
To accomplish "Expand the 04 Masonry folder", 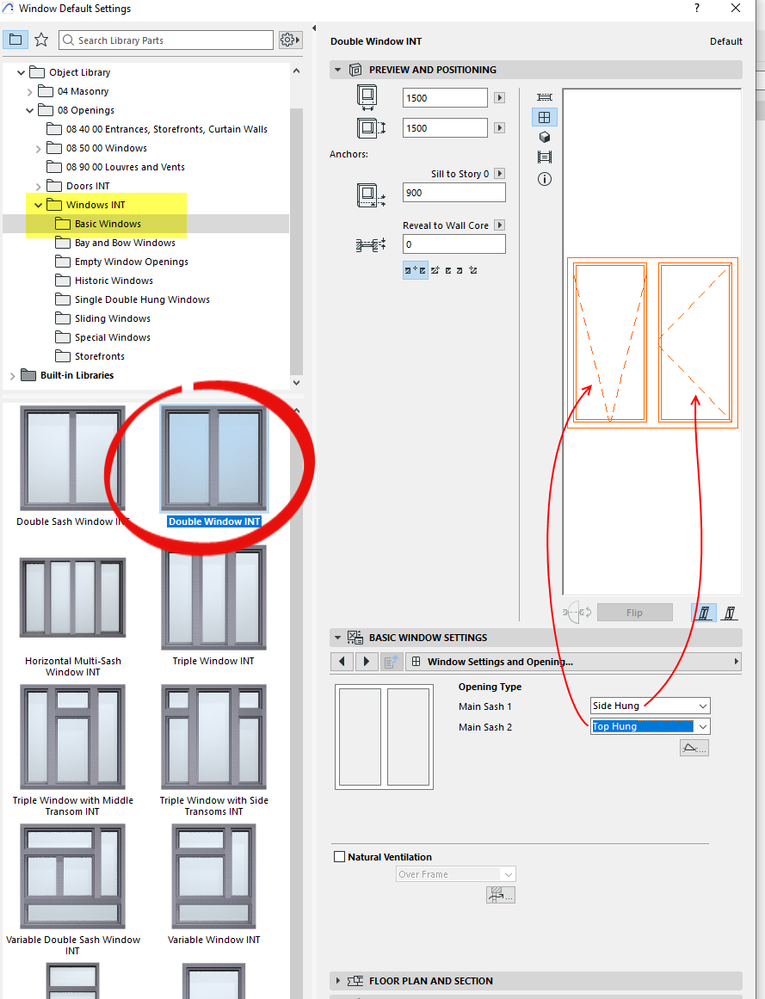I will coord(29,92).
